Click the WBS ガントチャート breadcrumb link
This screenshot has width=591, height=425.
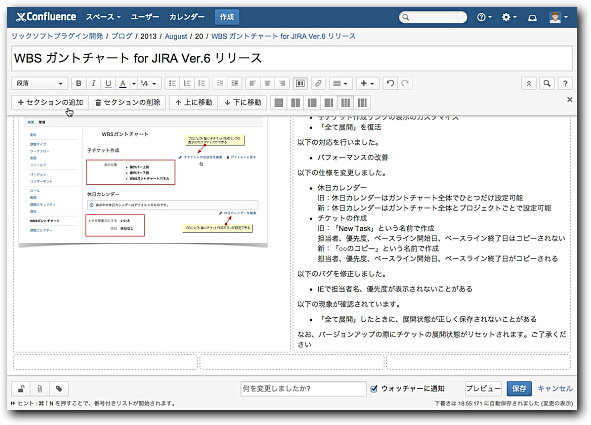pyautogui.click(x=283, y=36)
